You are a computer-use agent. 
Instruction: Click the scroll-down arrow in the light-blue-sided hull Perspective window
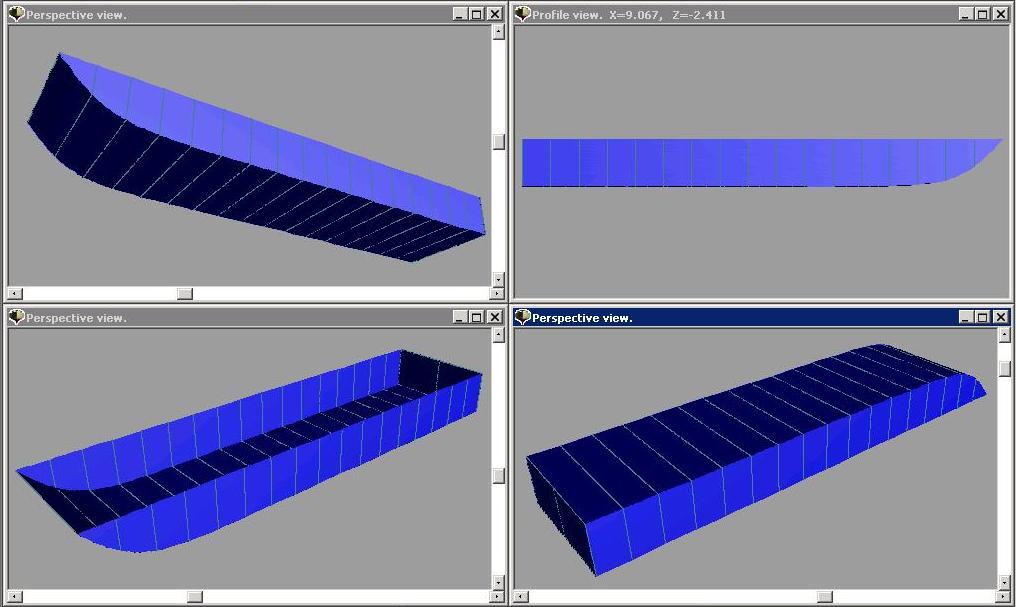(498, 279)
